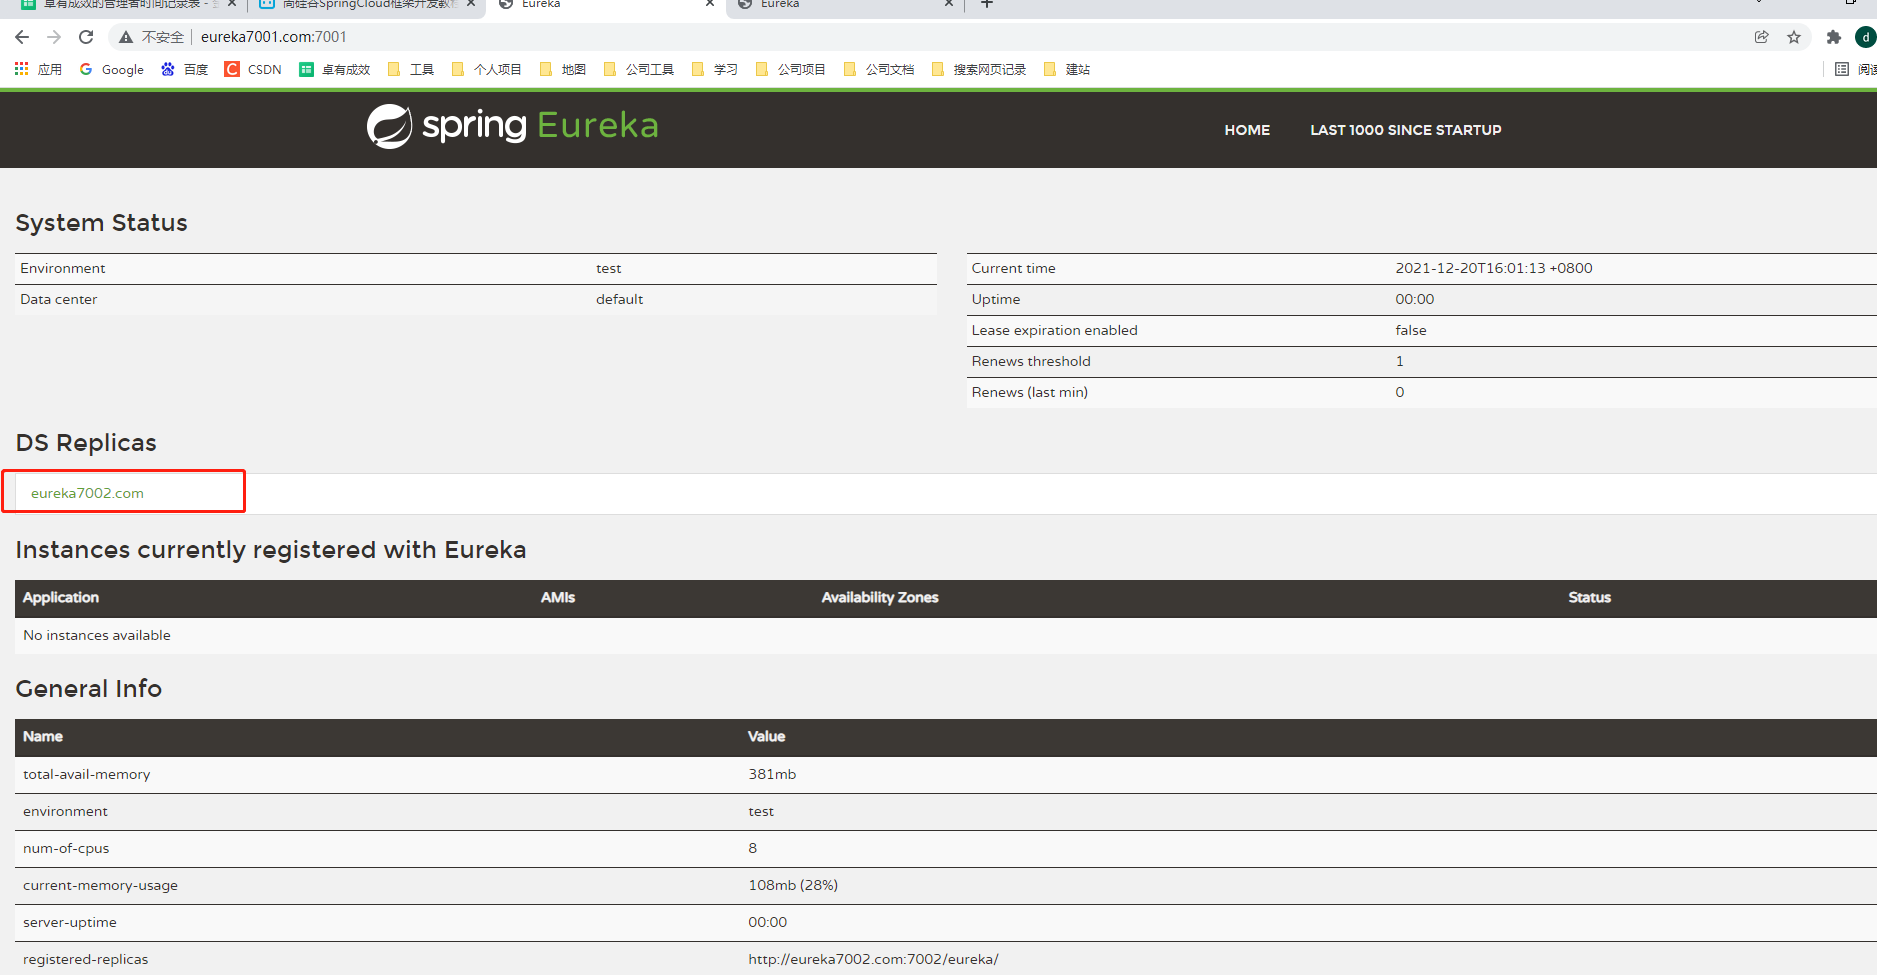Click the 'Data center' label
Image resolution: width=1877 pixels, height=975 pixels.
(x=59, y=299)
